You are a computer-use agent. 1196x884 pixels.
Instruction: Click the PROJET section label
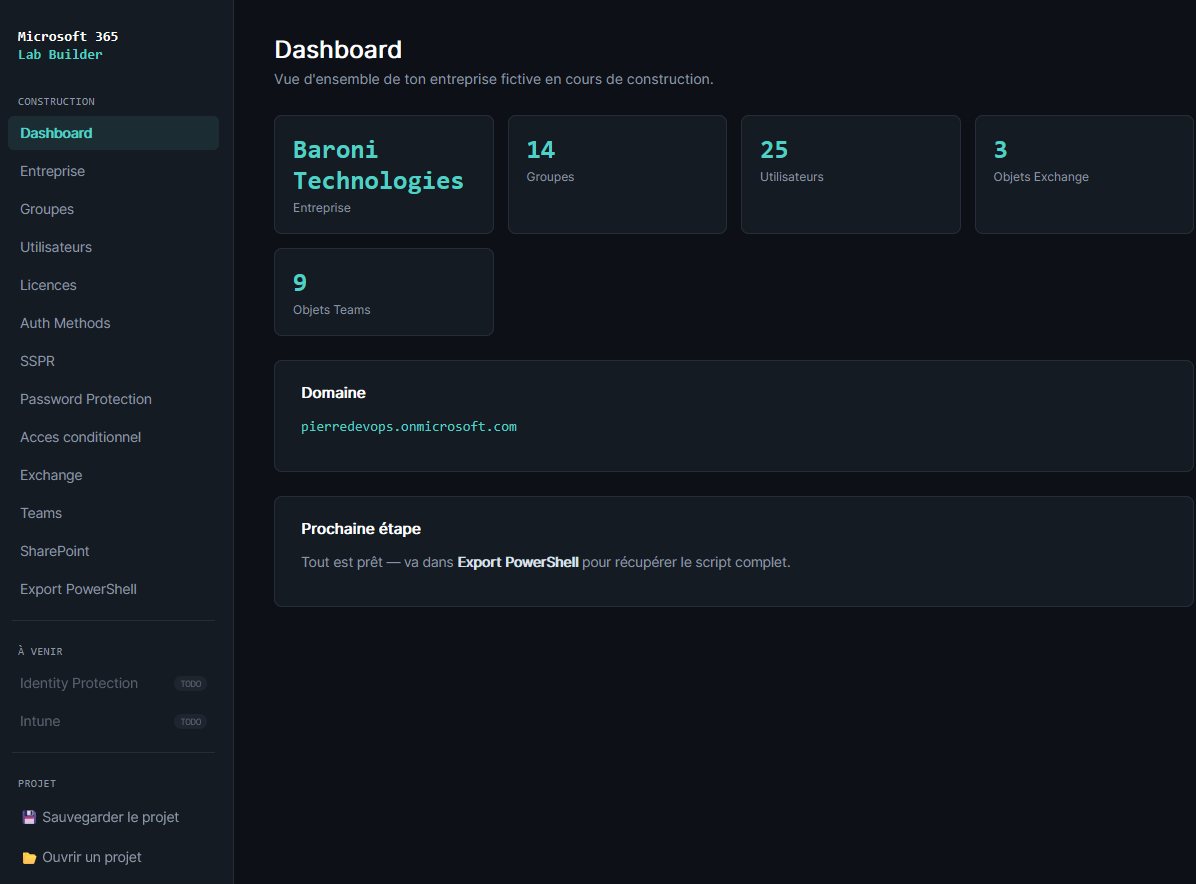[x=37, y=783]
